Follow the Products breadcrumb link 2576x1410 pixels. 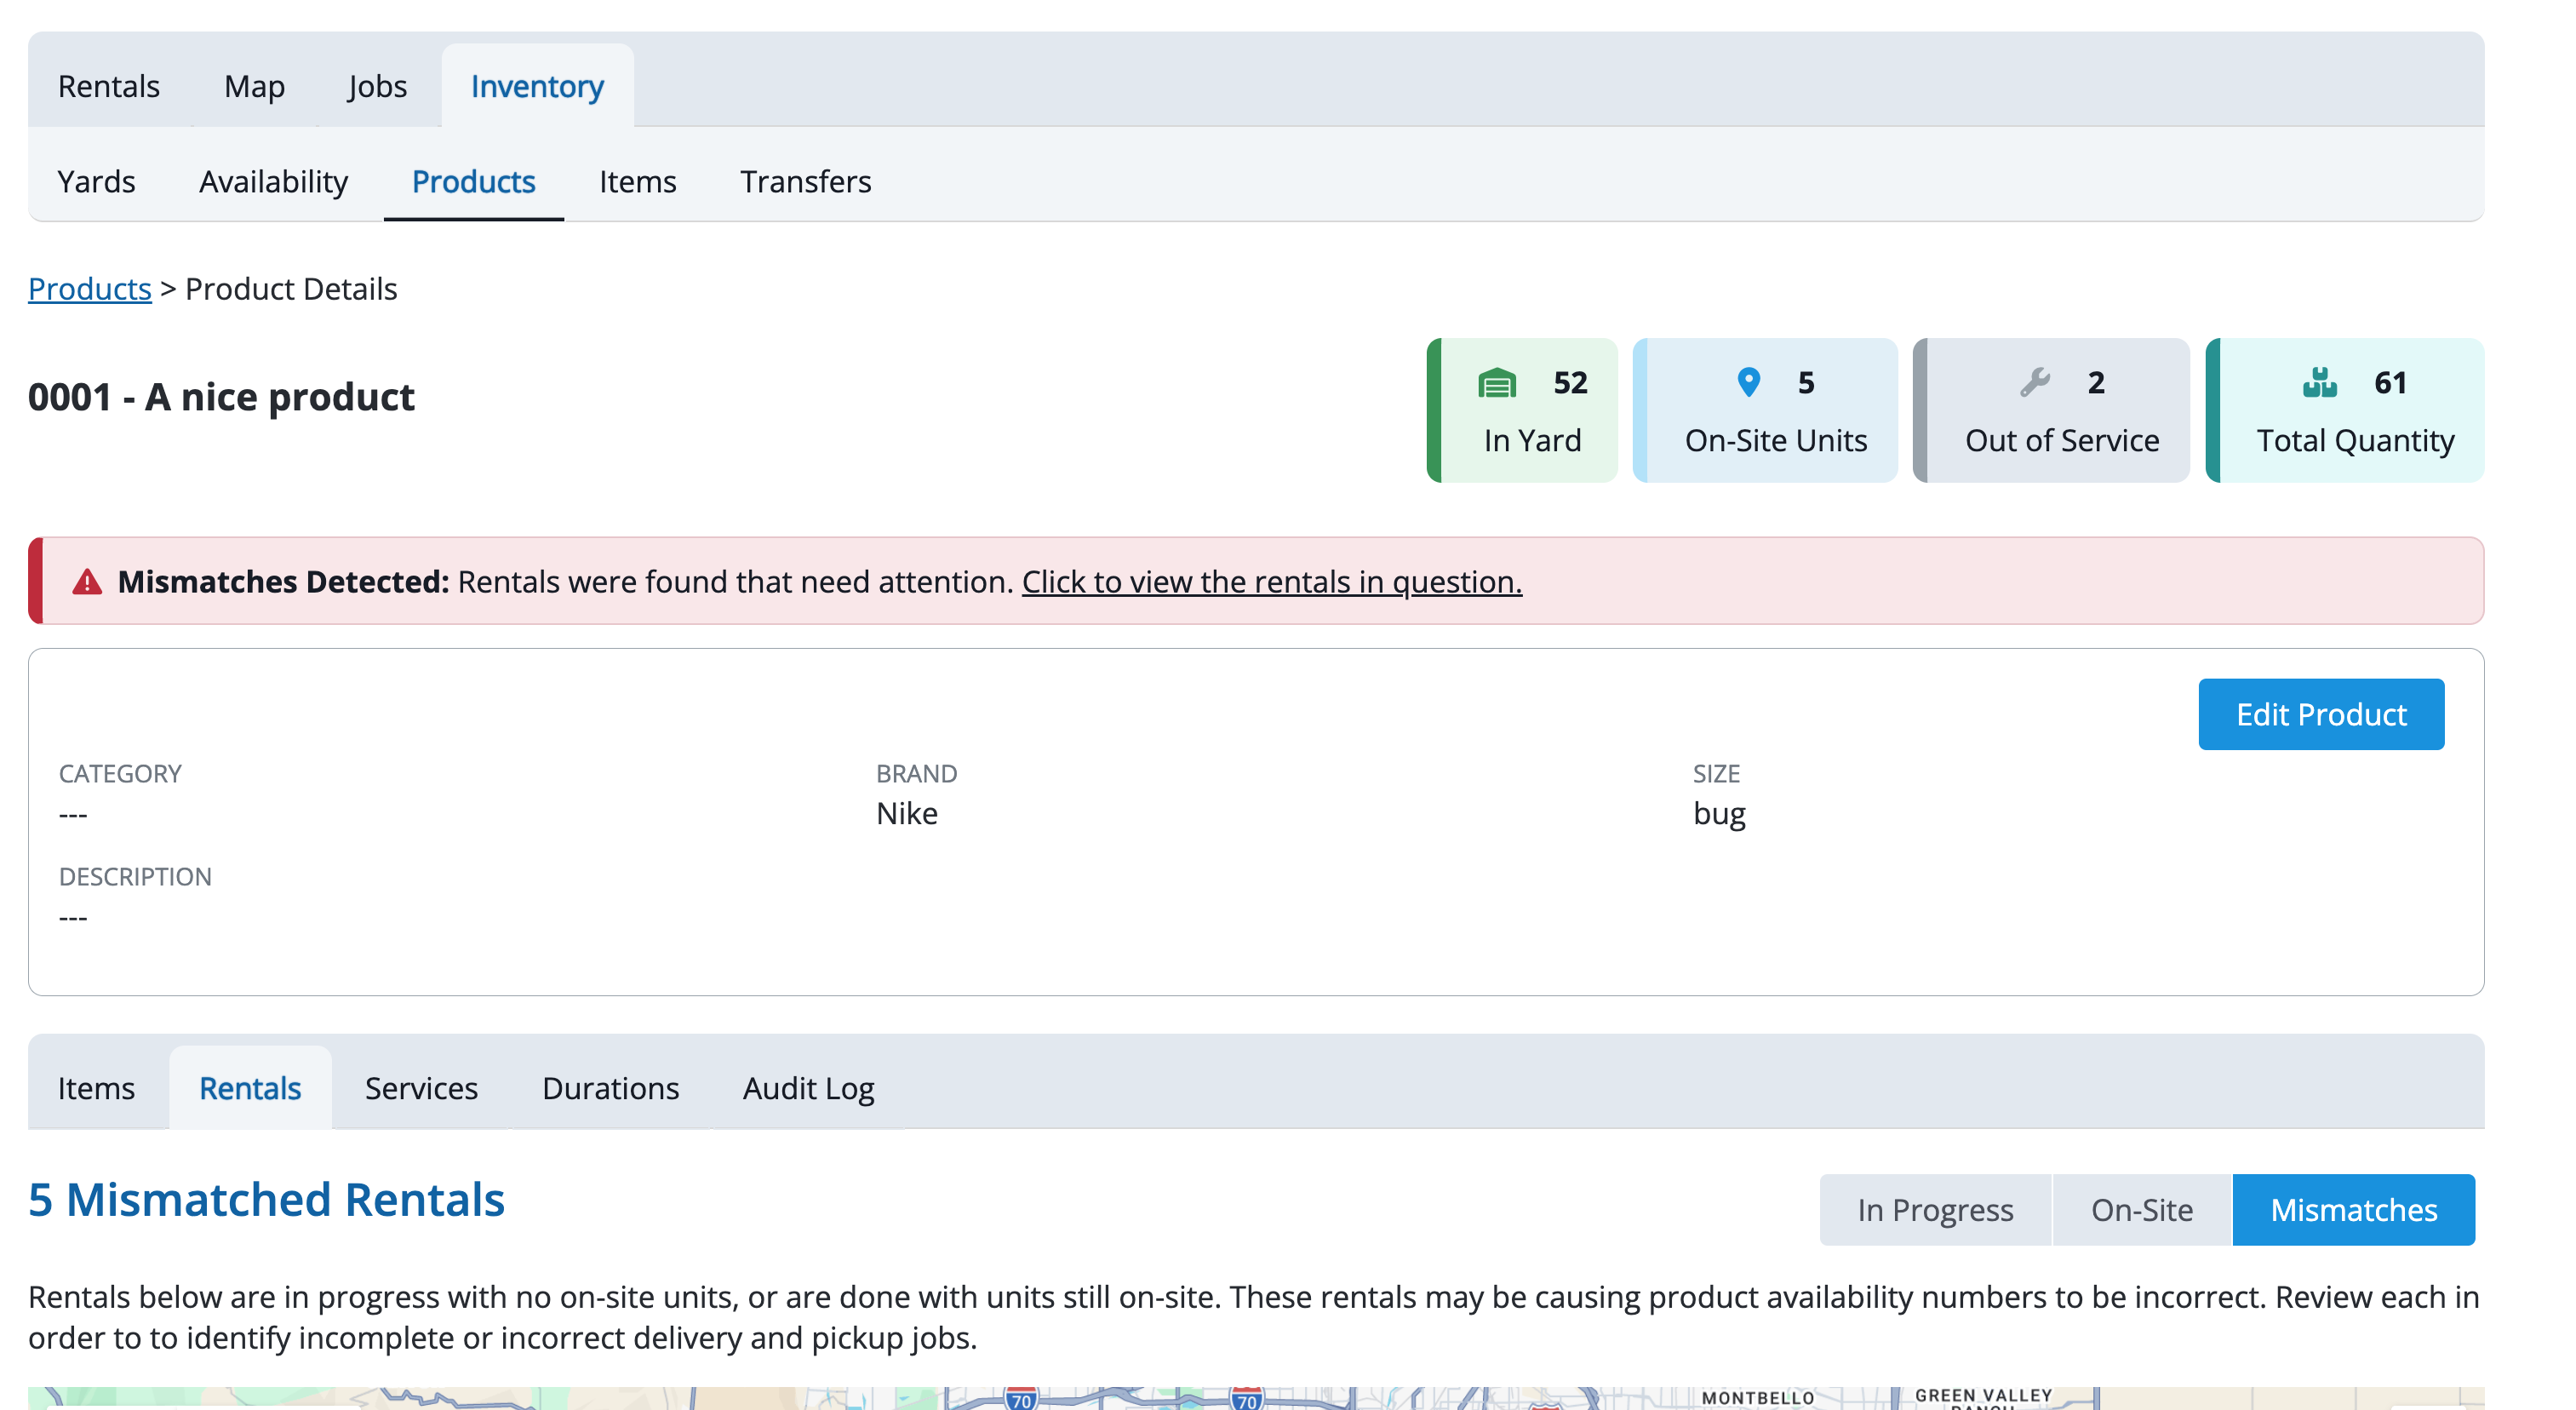(x=90, y=289)
